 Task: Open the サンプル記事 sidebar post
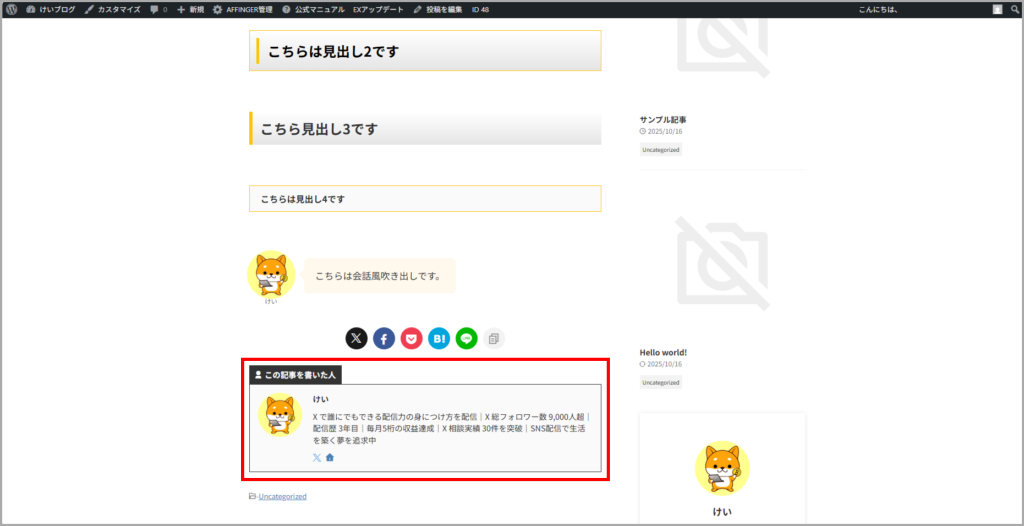coord(663,120)
